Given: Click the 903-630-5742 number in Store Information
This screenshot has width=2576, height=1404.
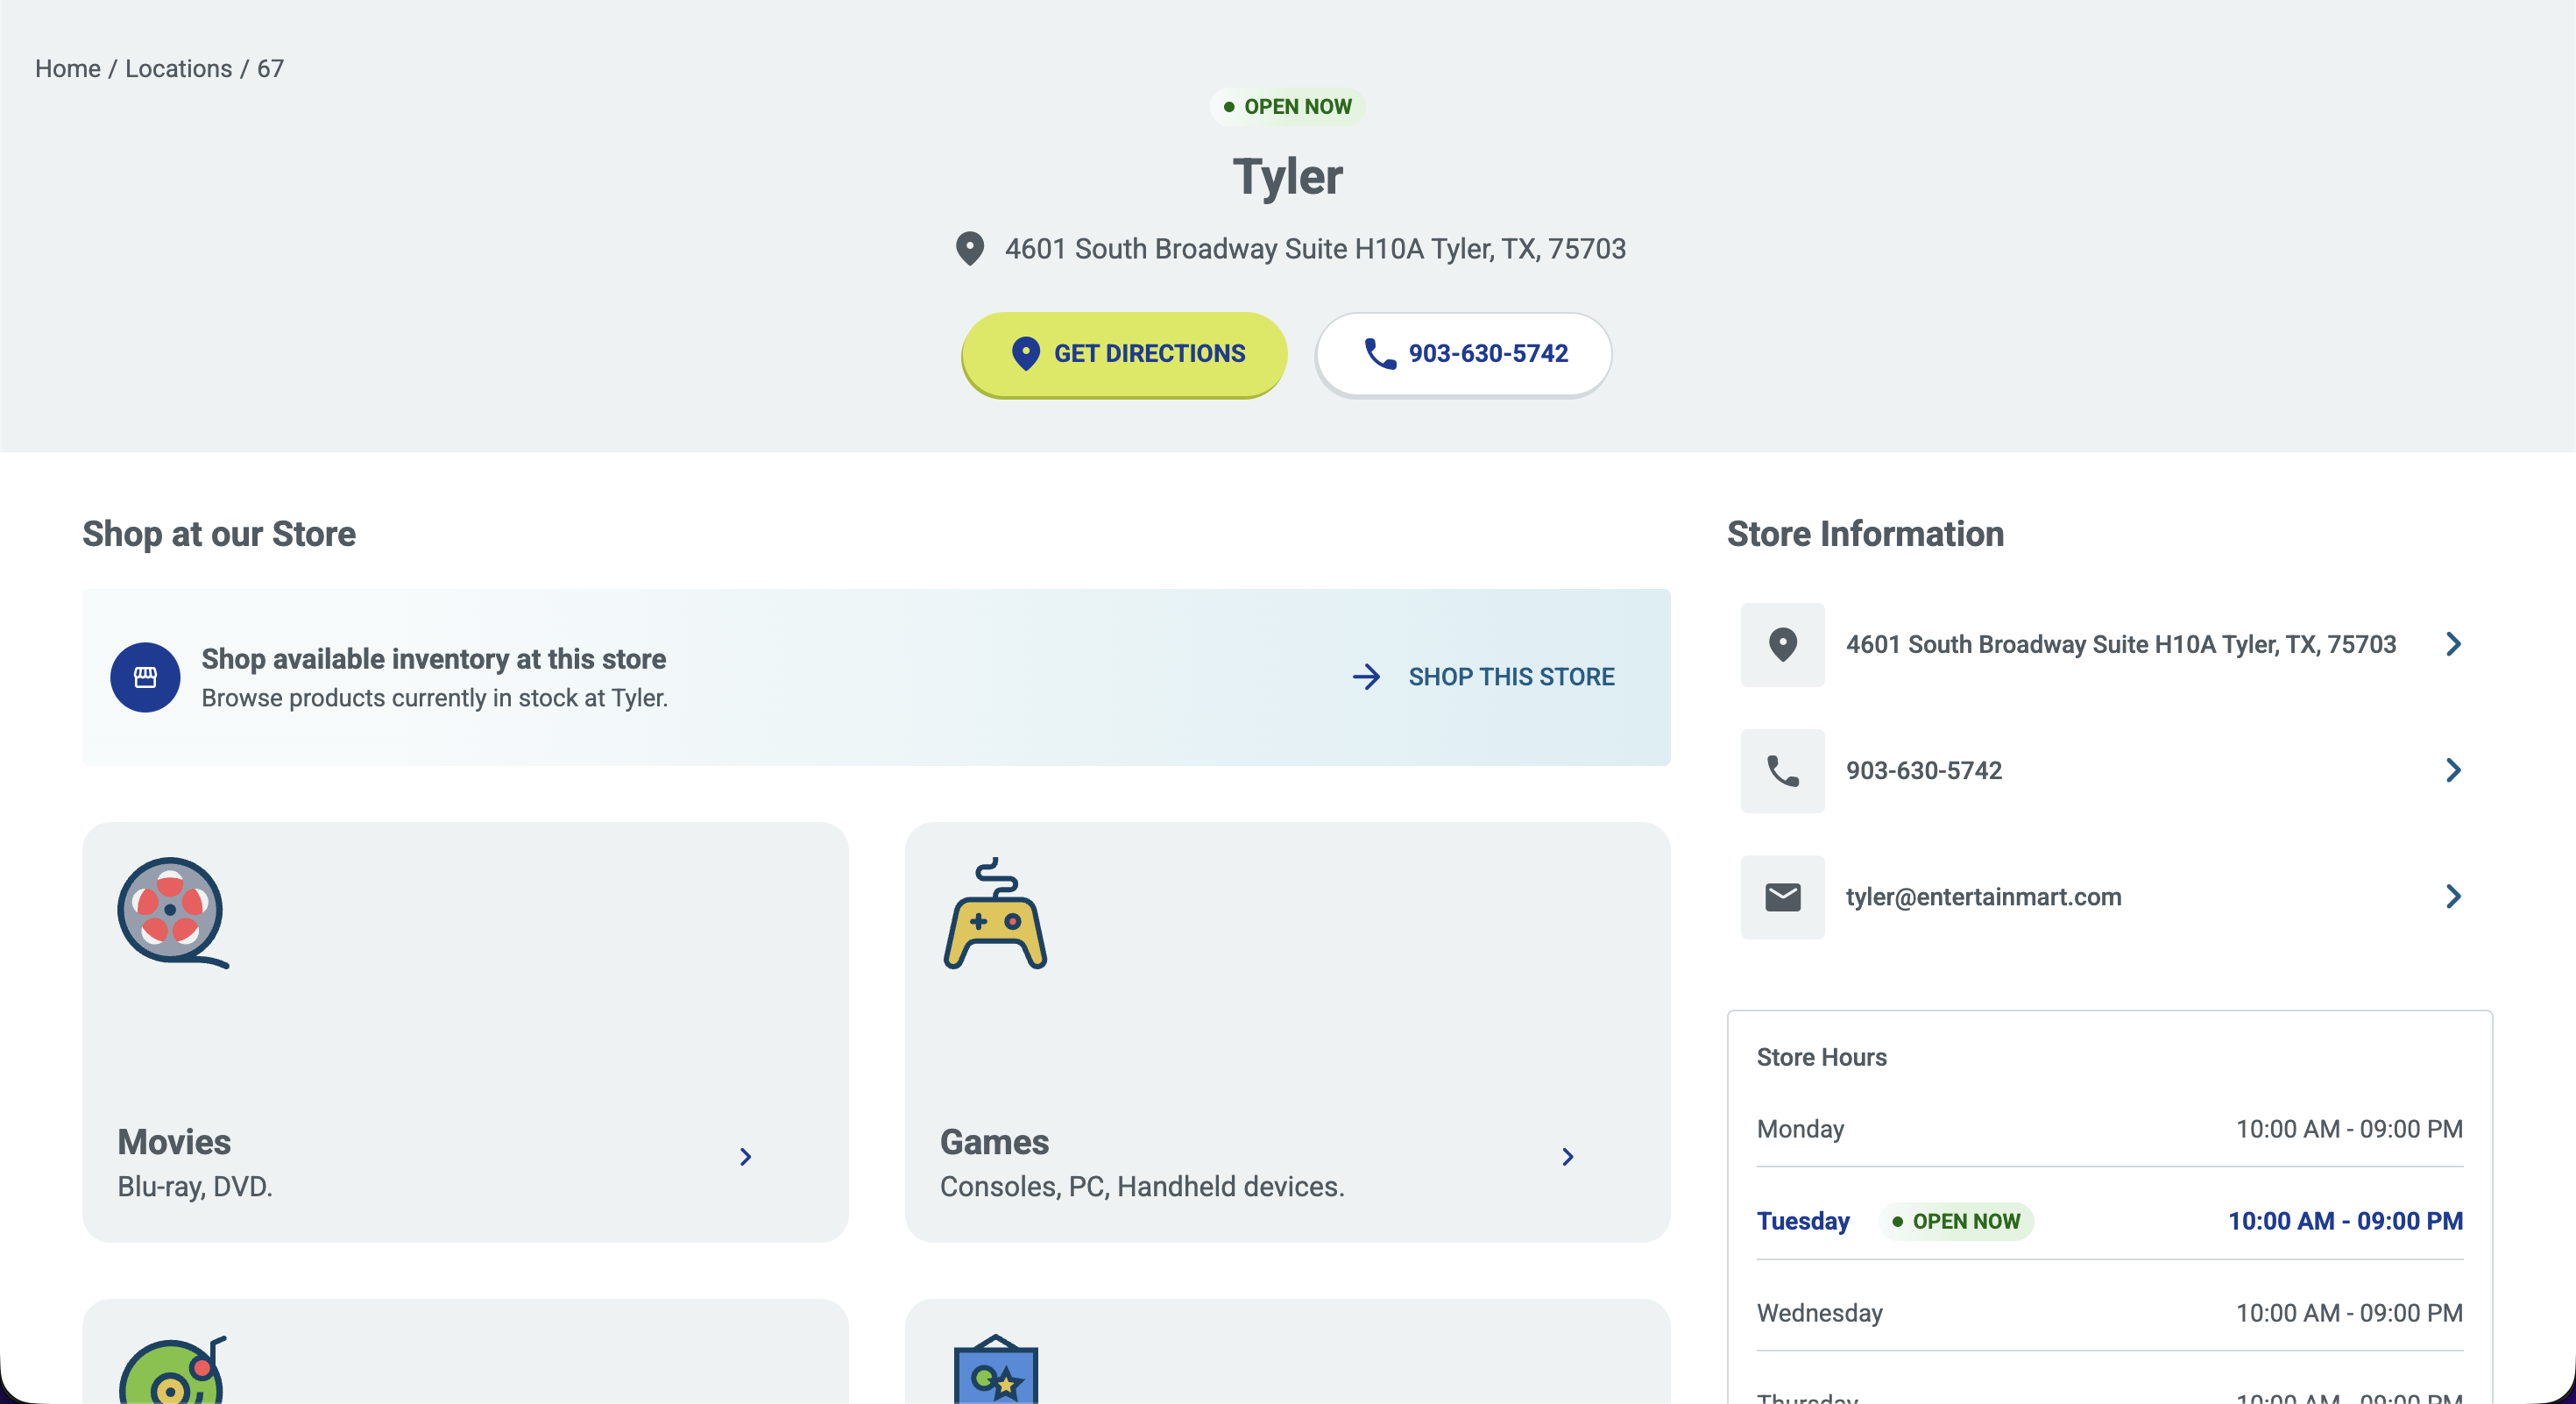Looking at the screenshot, I should click(x=1923, y=771).
